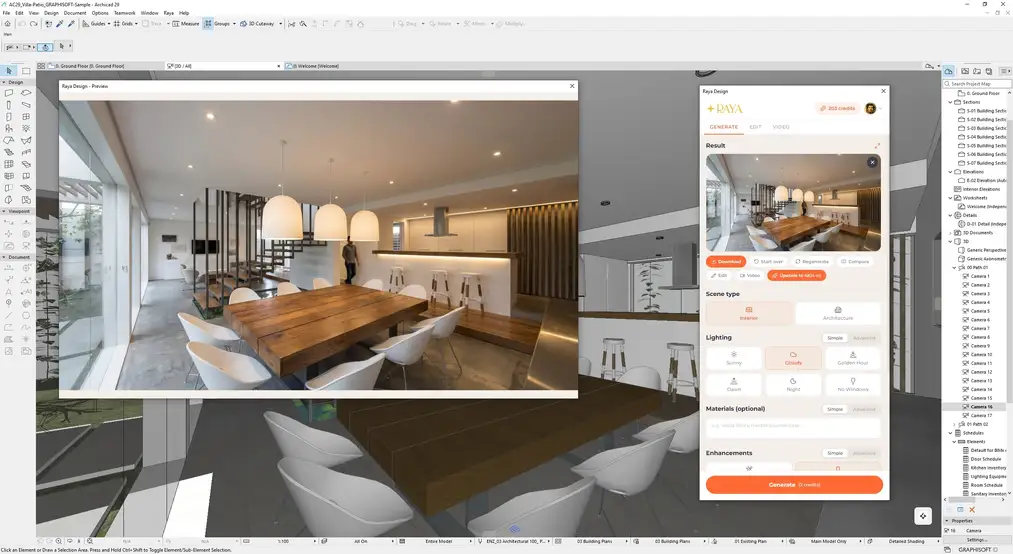The height and width of the screenshot is (554, 1013).
Task: Download the generated Raya render
Action: pos(726,262)
